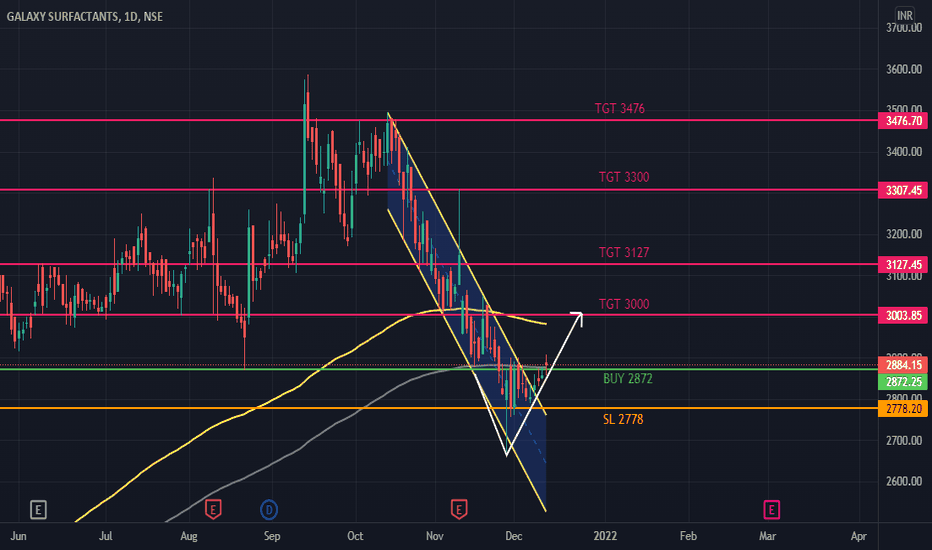Click the Jun label on time axis
932x550 pixels.
pyautogui.click(x=18, y=536)
